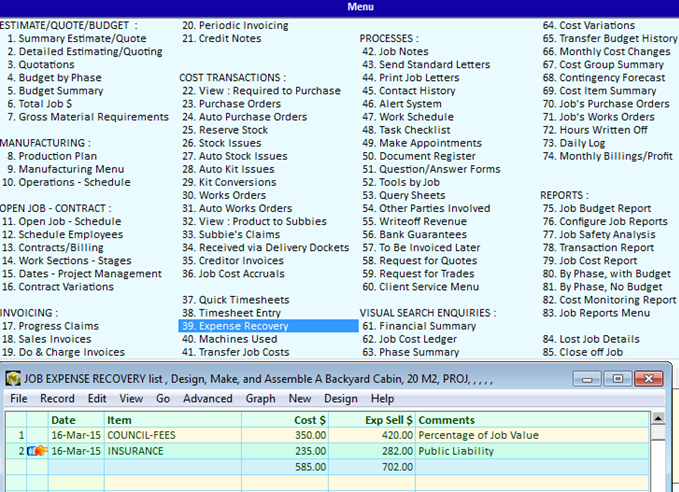
Task: Click the 282.00 expected sell value
Action: tap(397, 451)
